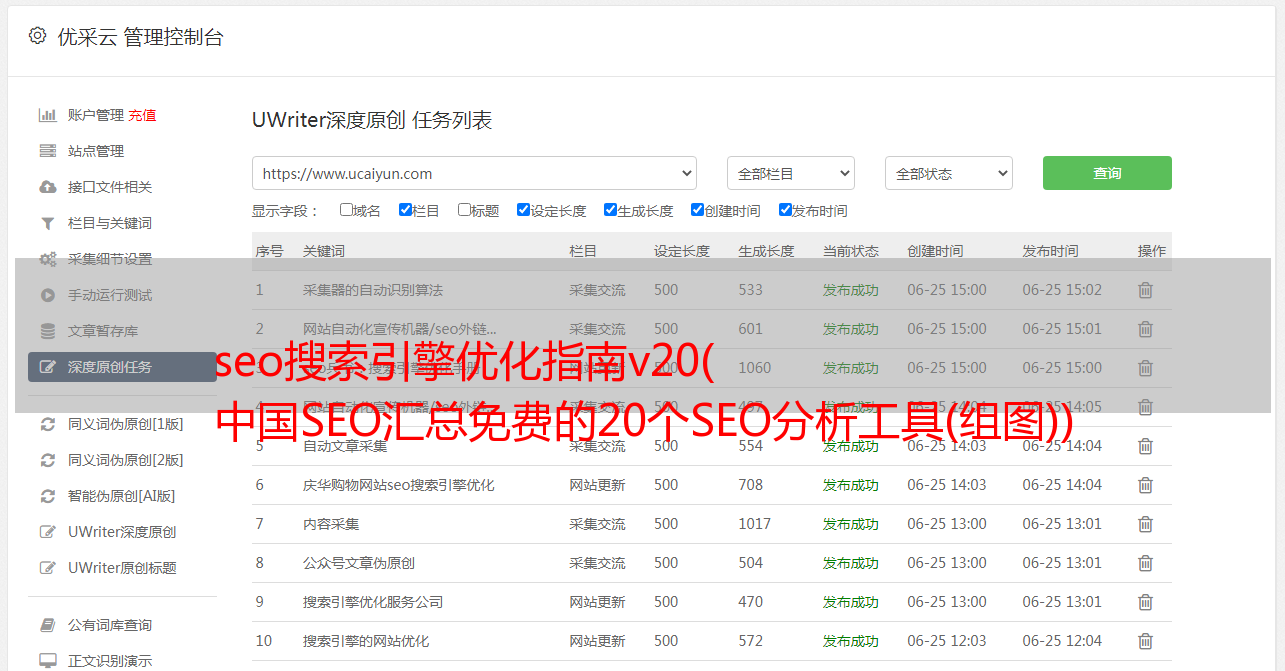Click the refresh icon for 同义词伪原创[2版]
1285x671 pixels.
tap(47, 460)
